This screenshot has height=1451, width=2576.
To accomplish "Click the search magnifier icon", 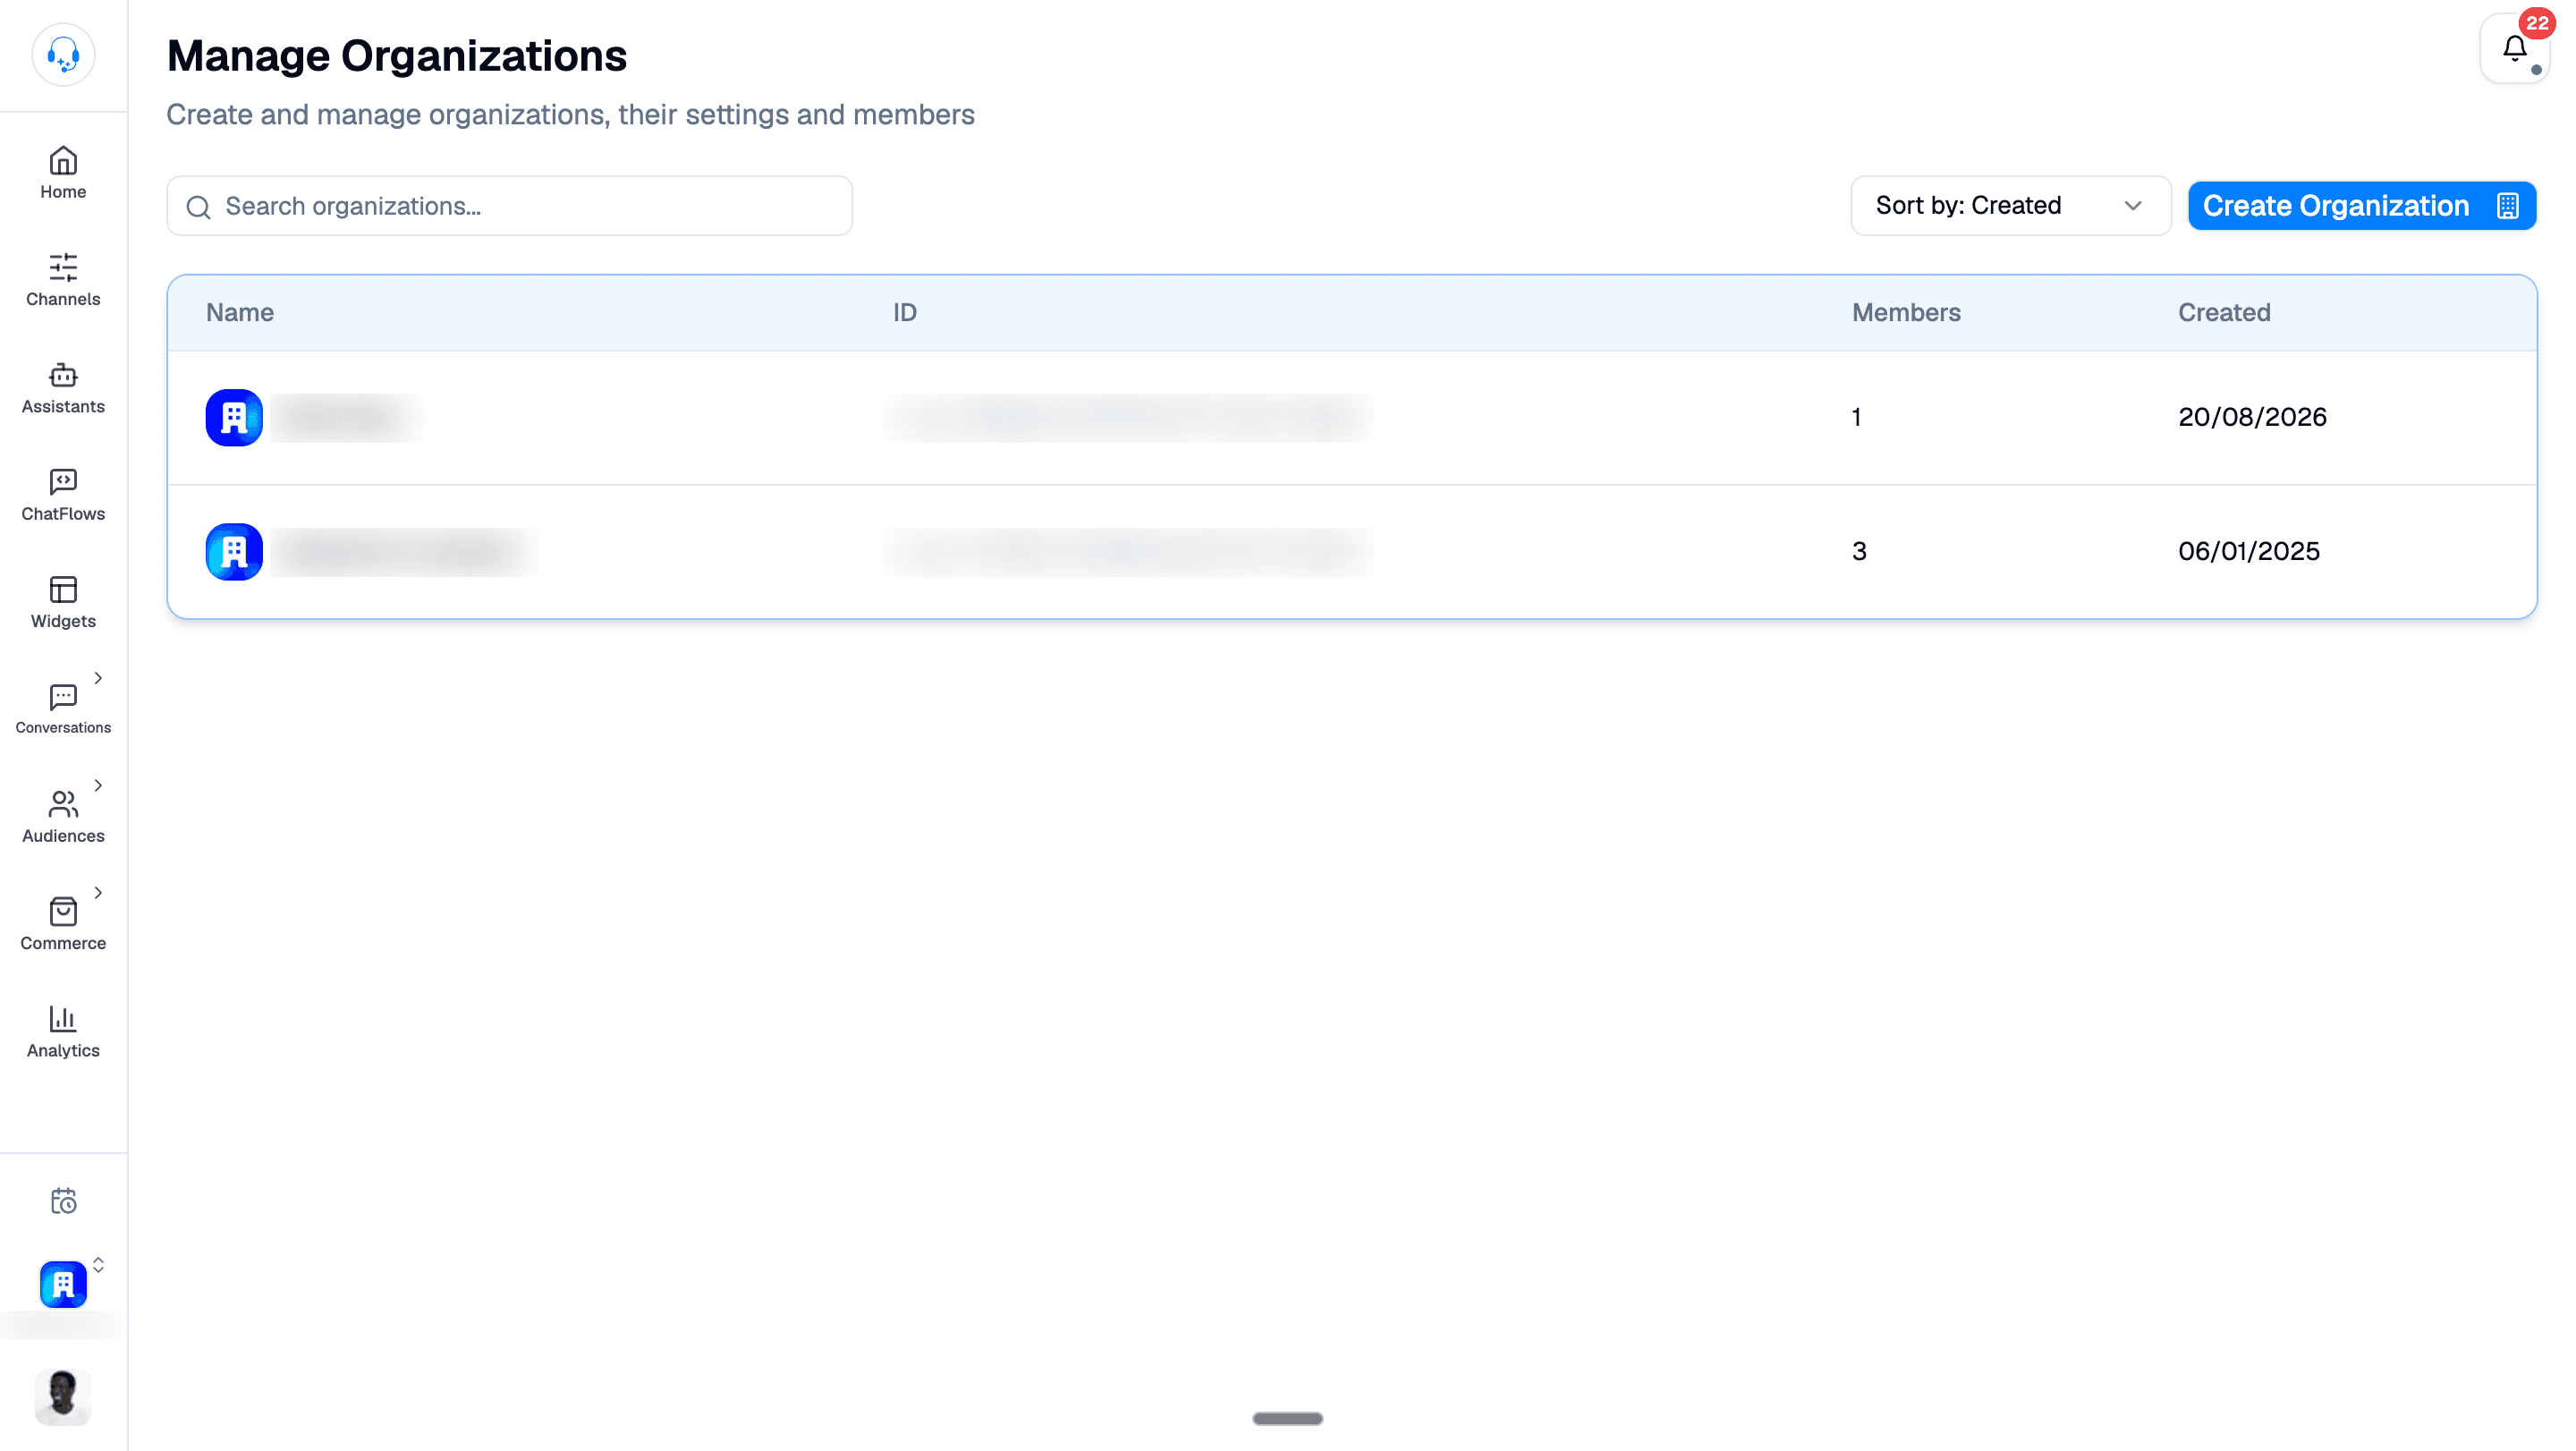I will [x=198, y=207].
